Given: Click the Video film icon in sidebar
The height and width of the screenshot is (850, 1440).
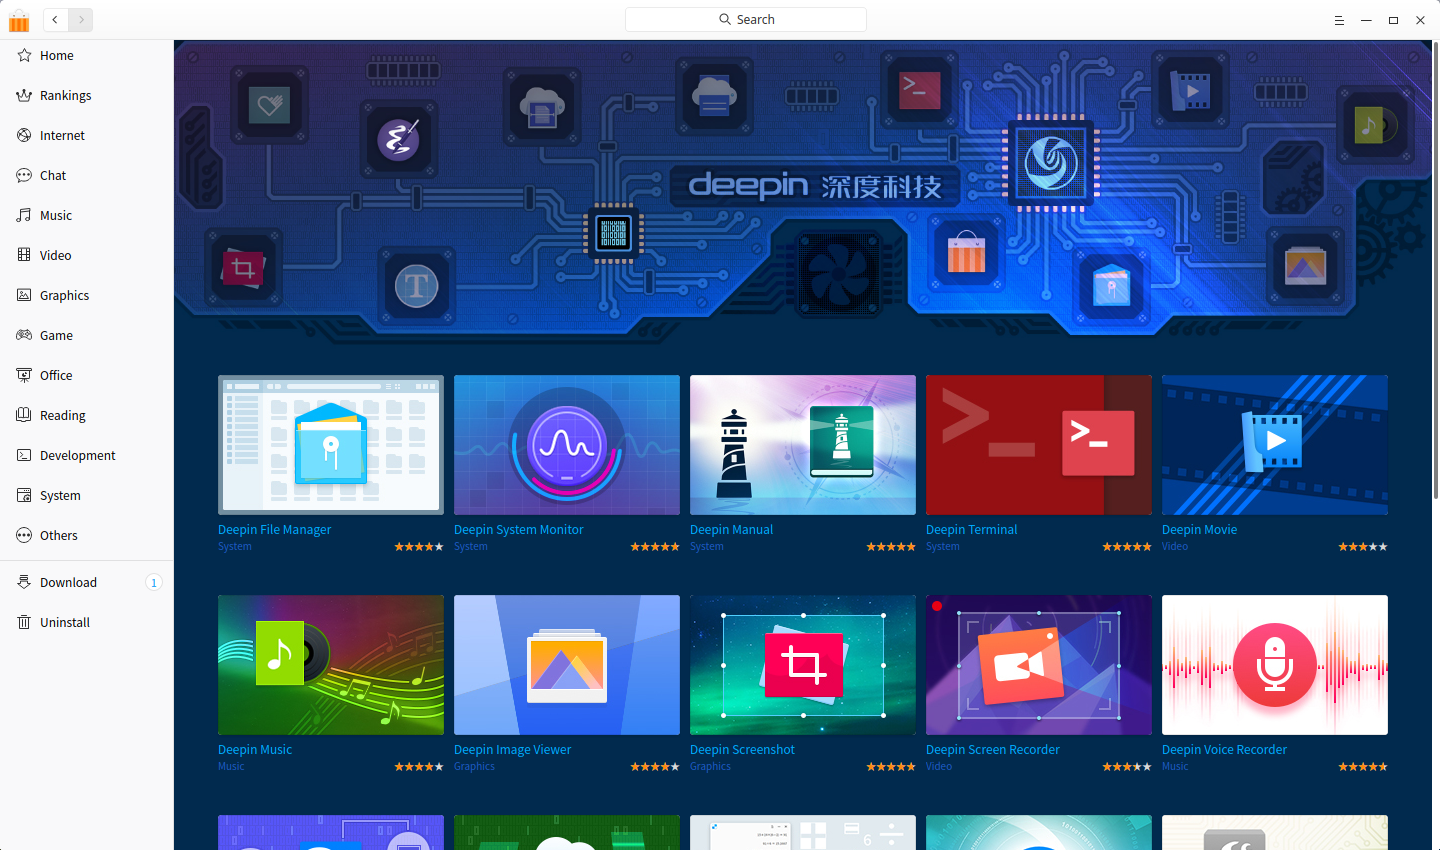Looking at the screenshot, I should (x=24, y=255).
